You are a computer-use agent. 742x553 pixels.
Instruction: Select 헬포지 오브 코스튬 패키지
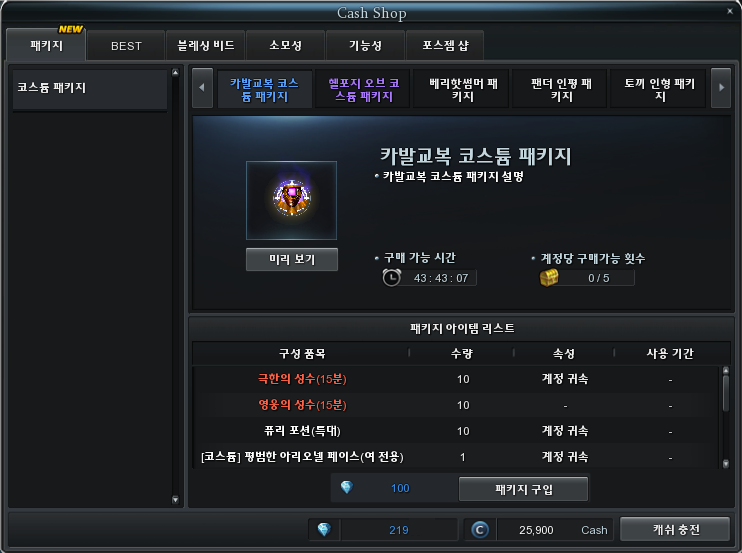(363, 89)
